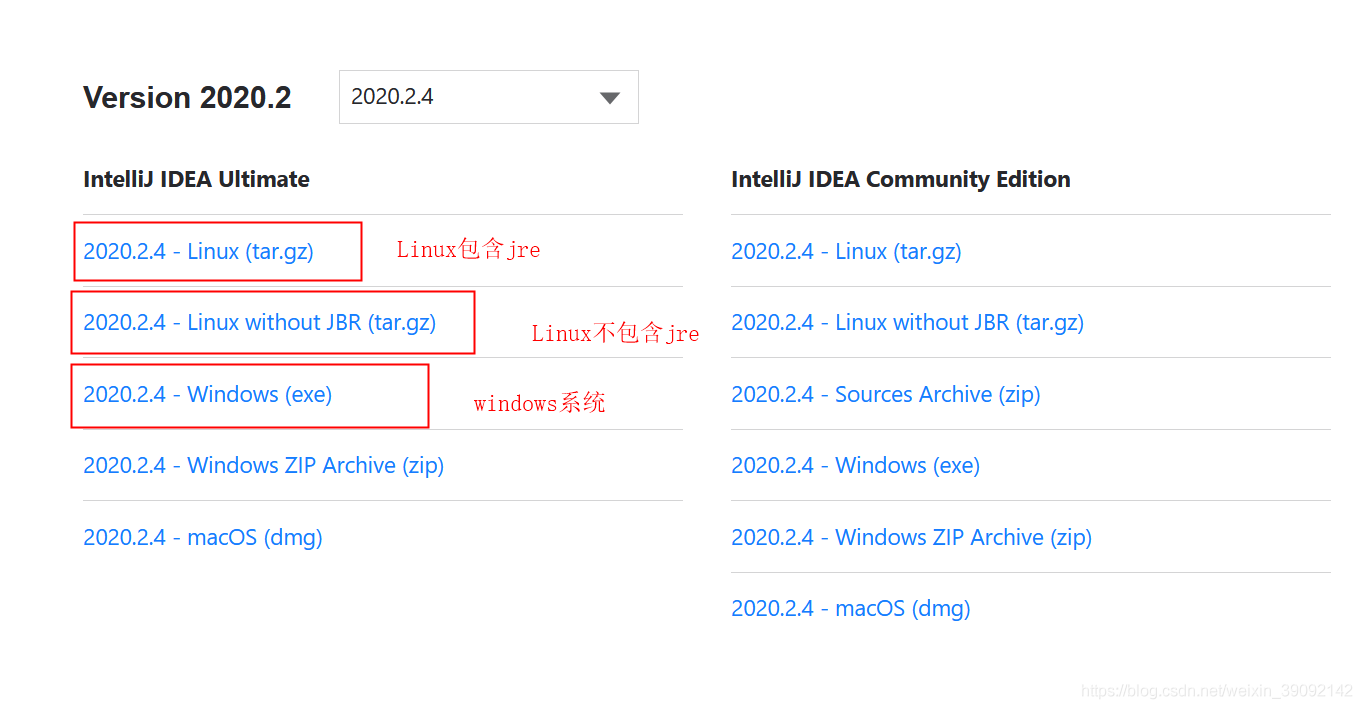Click the IntelliJ IDEA Community Edition heading
Viewport: 1362px width, 709px height.
(901, 179)
